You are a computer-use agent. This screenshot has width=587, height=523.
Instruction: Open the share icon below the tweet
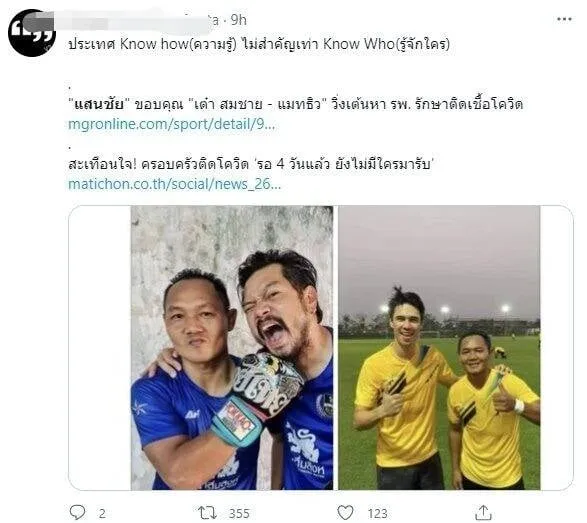tap(483, 512)
